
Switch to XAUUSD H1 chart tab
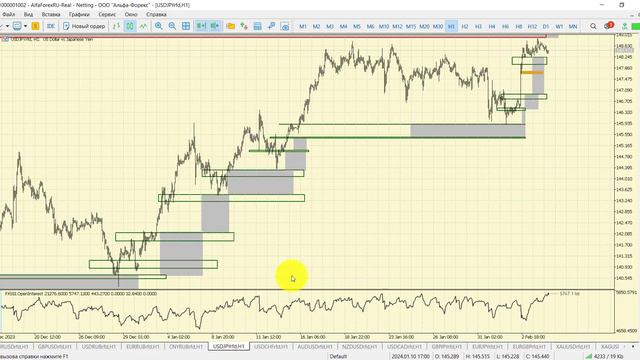(x=573, y=347)
